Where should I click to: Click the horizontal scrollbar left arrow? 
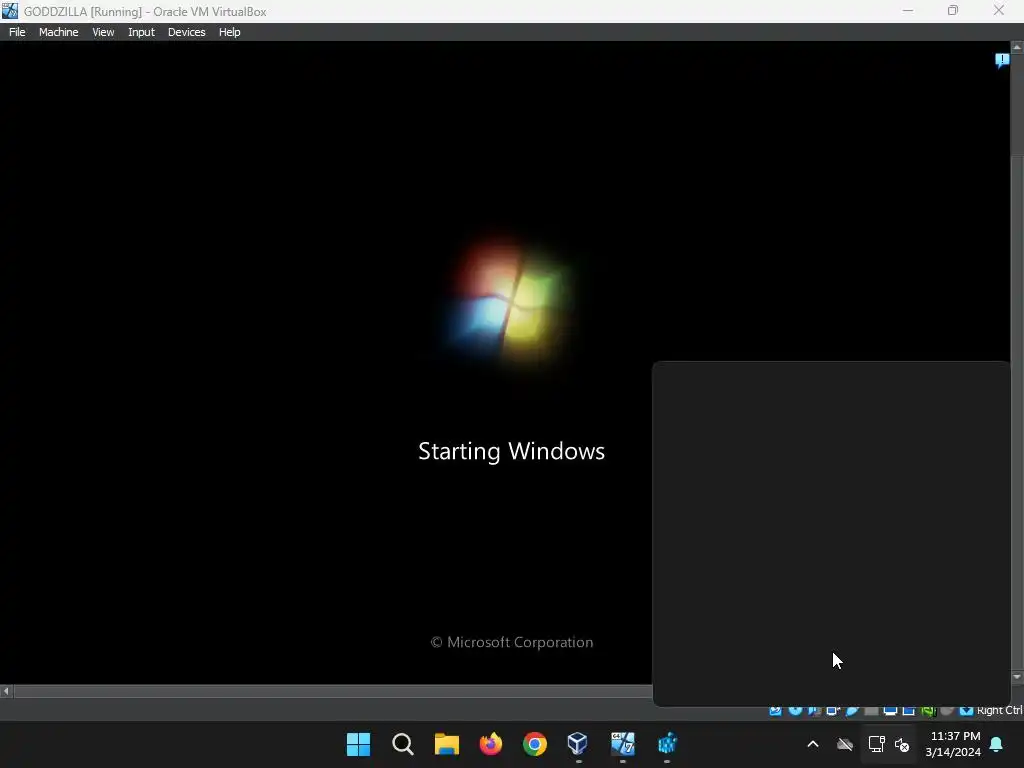pyautogui.click(x=6, y=690)
